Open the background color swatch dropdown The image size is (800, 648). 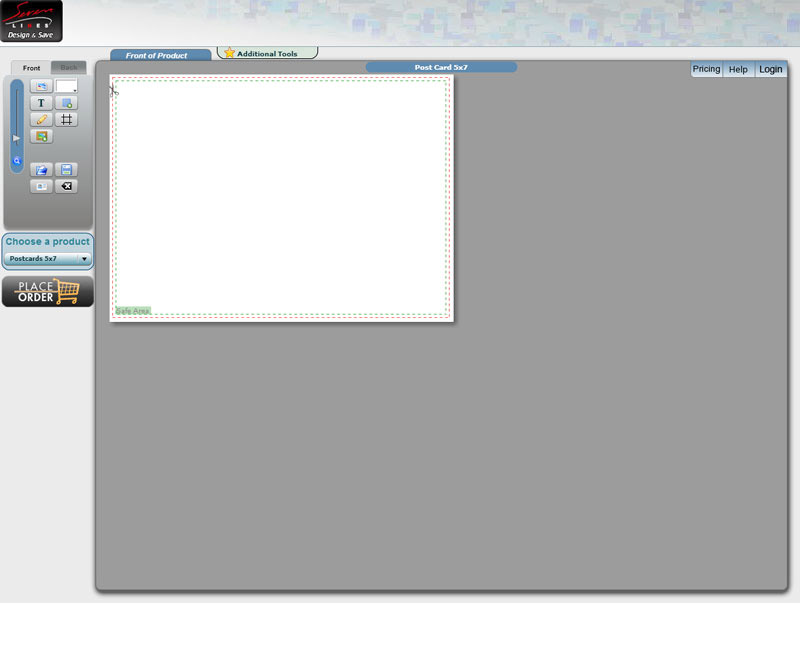[67, 87]
